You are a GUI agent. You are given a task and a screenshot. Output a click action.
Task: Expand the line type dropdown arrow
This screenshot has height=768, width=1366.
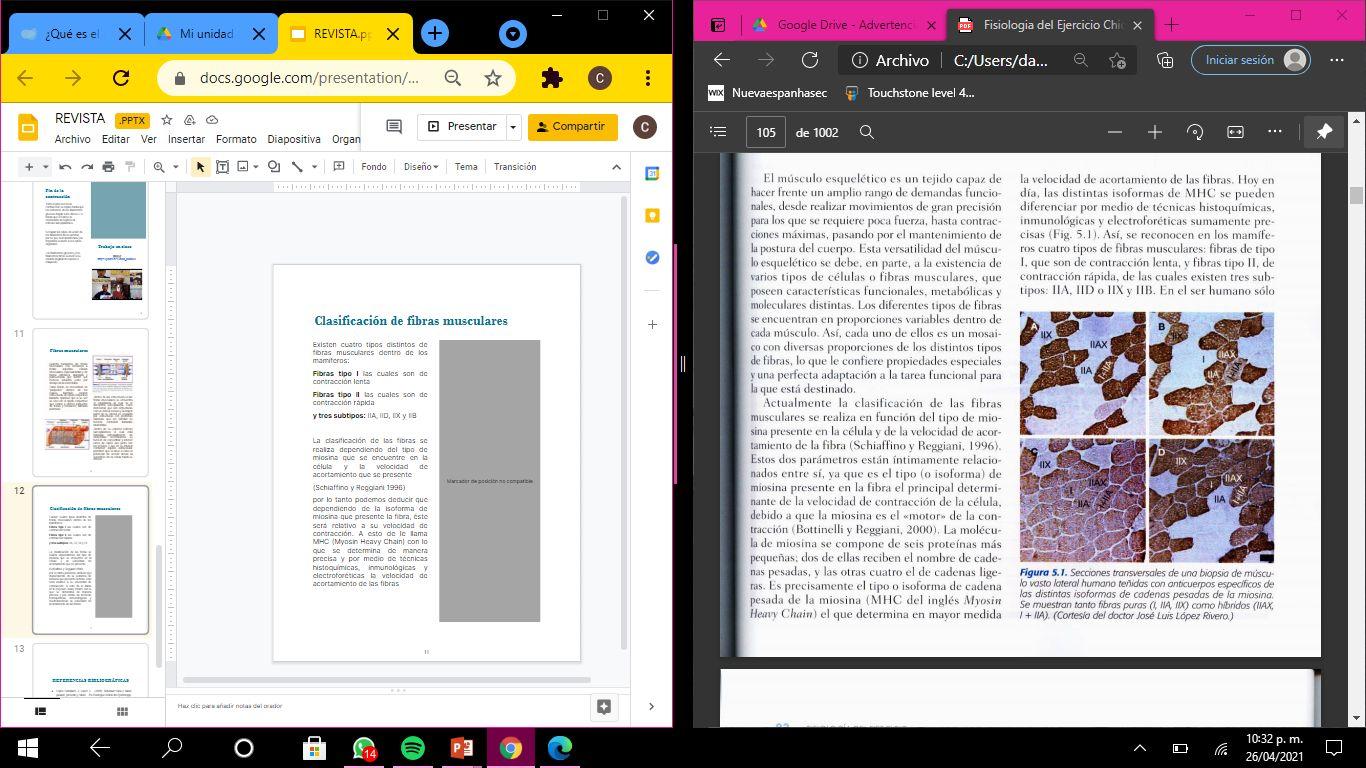point(314,167)
